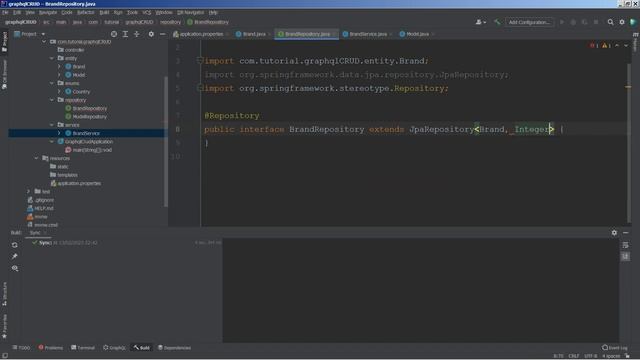Click the disabled Run play button
The height and width of the screenshot is (360, 640).
tap(562, 22)
